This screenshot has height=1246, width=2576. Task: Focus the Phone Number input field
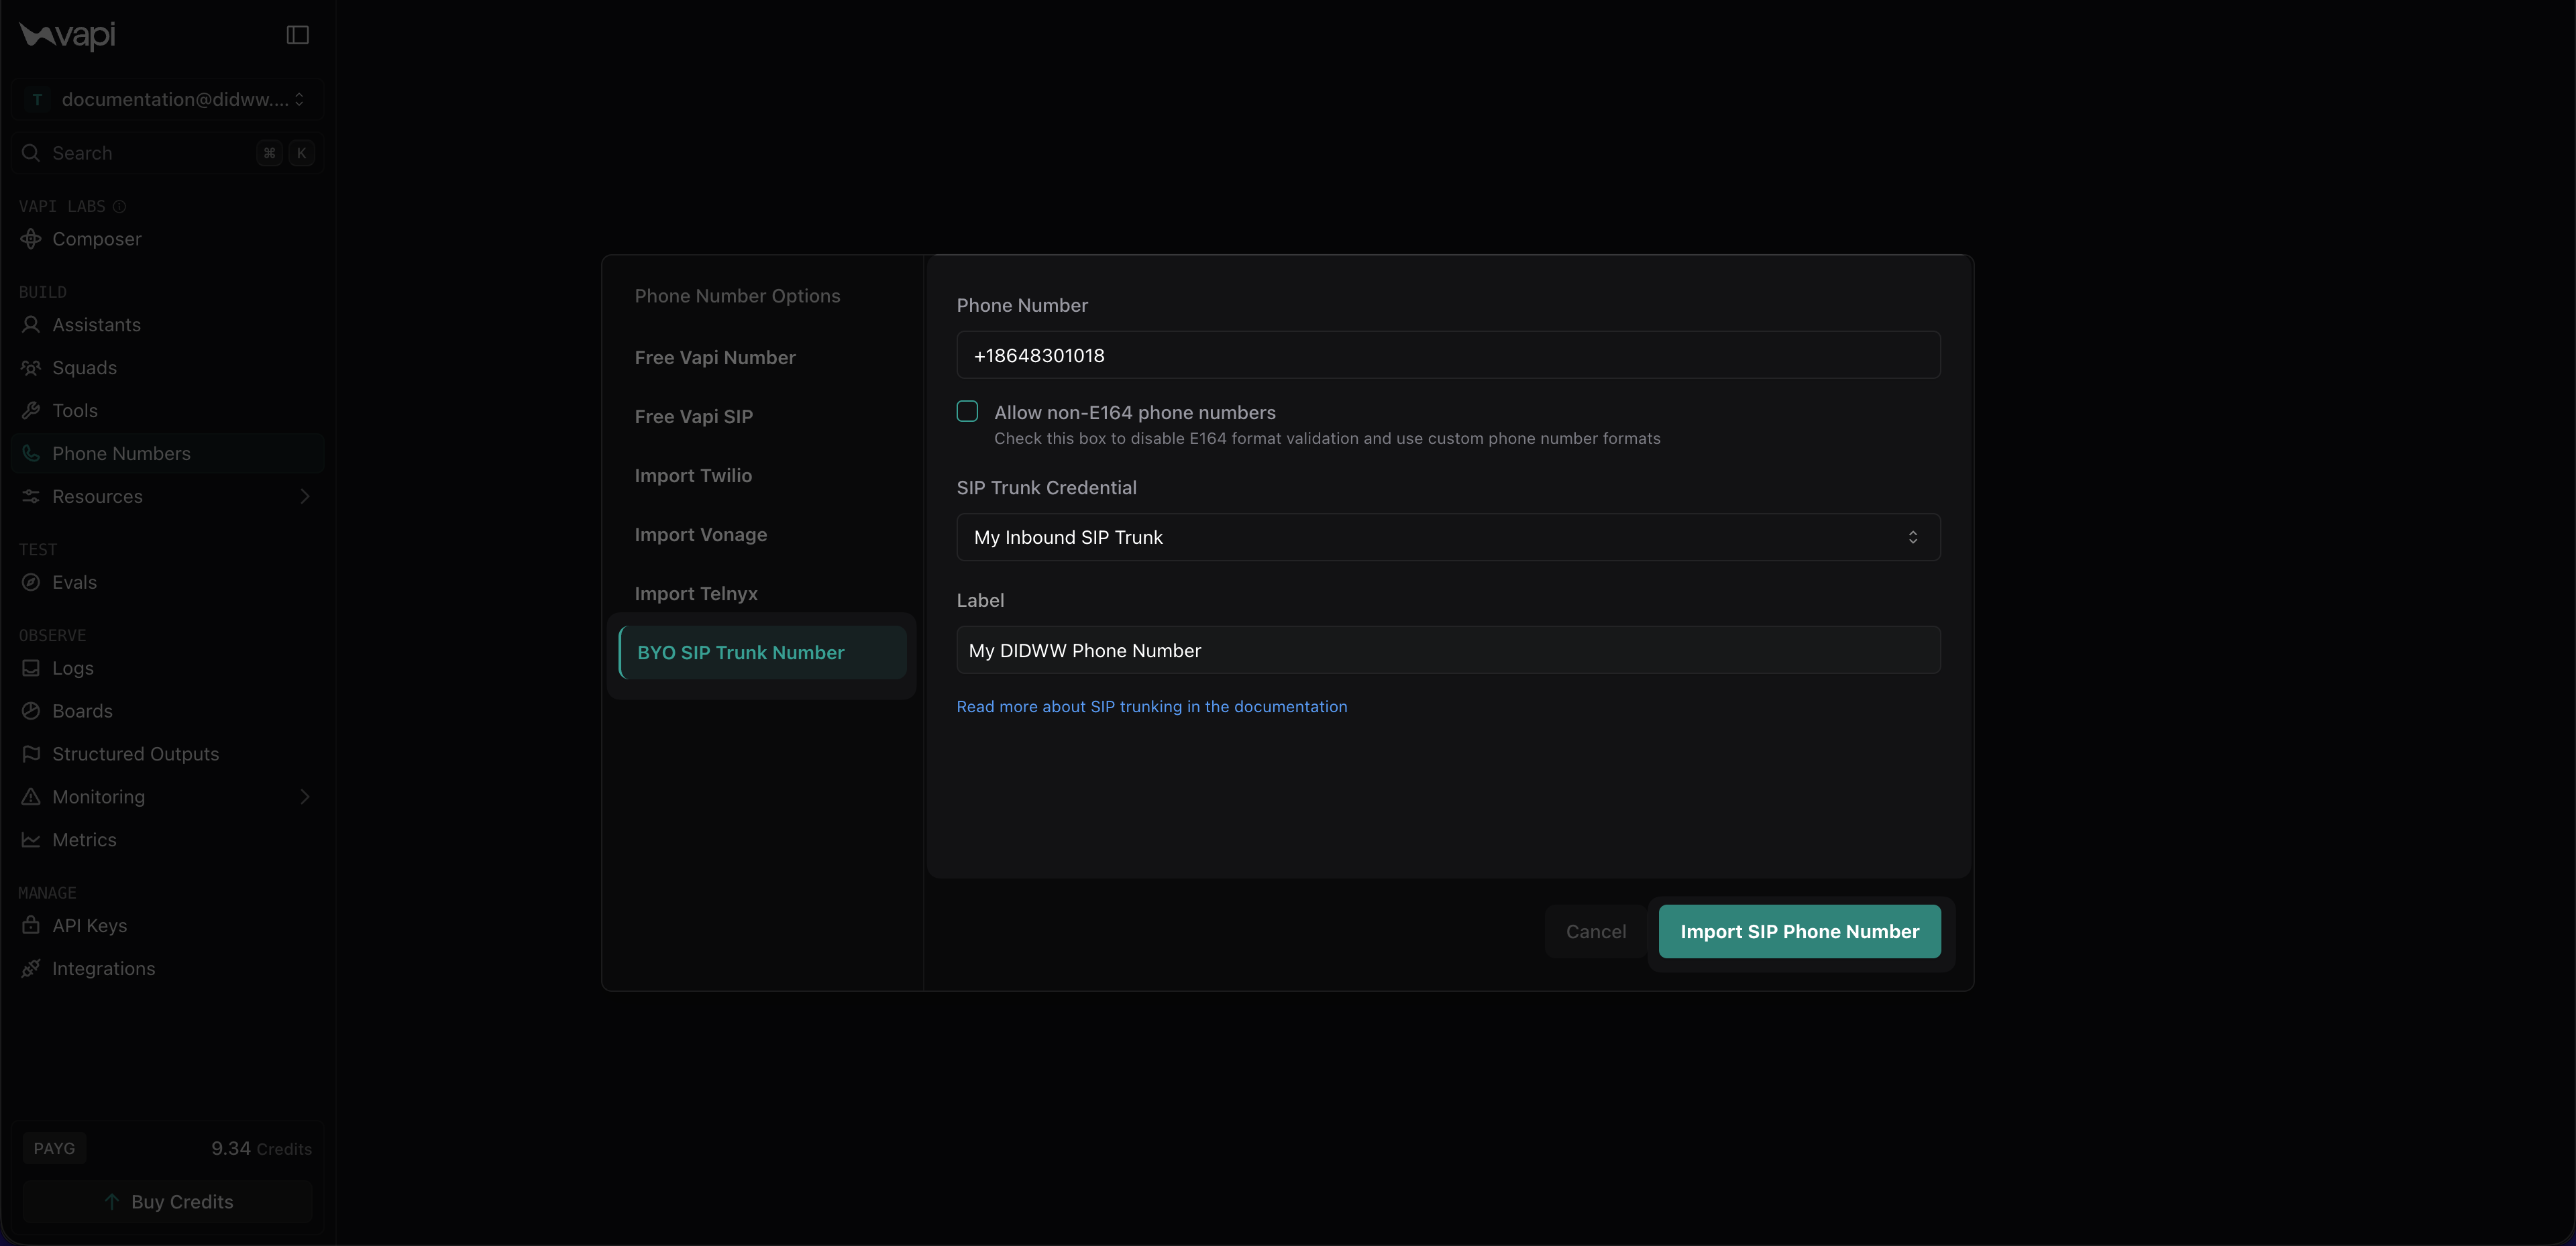pyautogui.click(x=1448, y=356)
